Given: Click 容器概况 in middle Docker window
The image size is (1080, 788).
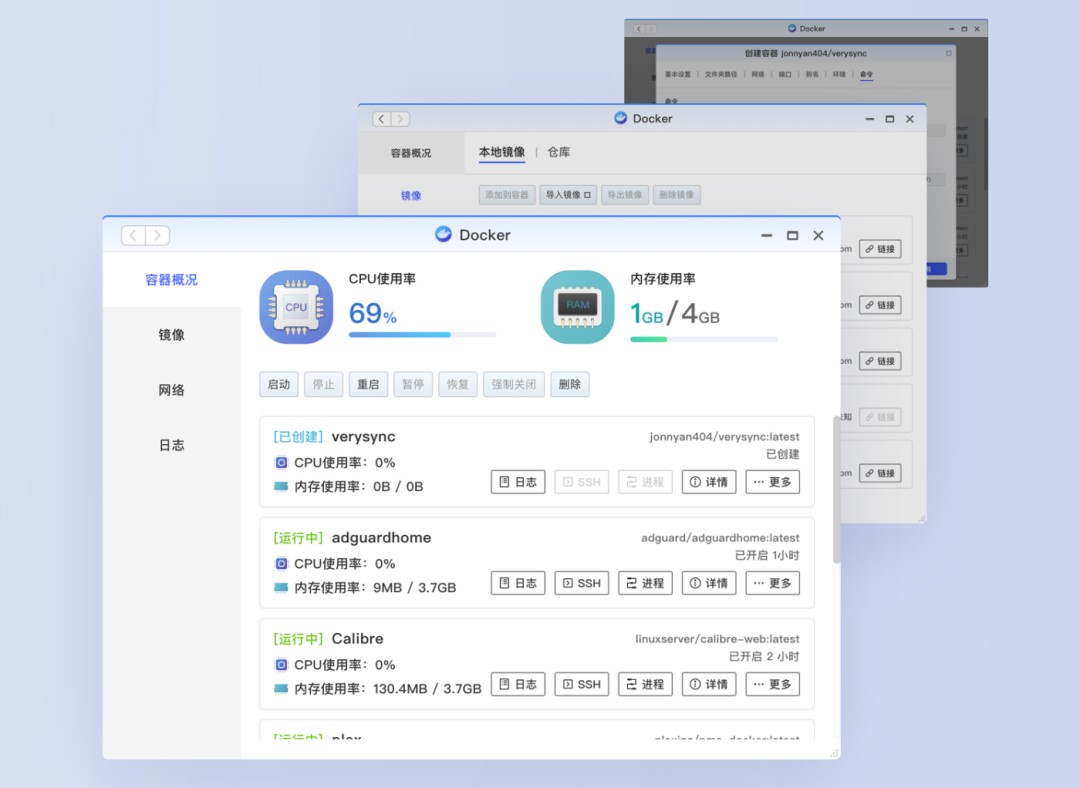Looking at the screenshot, I should (x=411, y=153).
